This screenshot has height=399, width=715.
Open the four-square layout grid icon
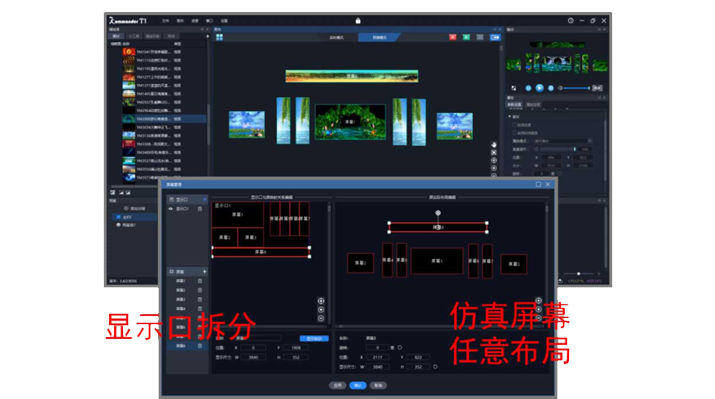click(219, 37)
